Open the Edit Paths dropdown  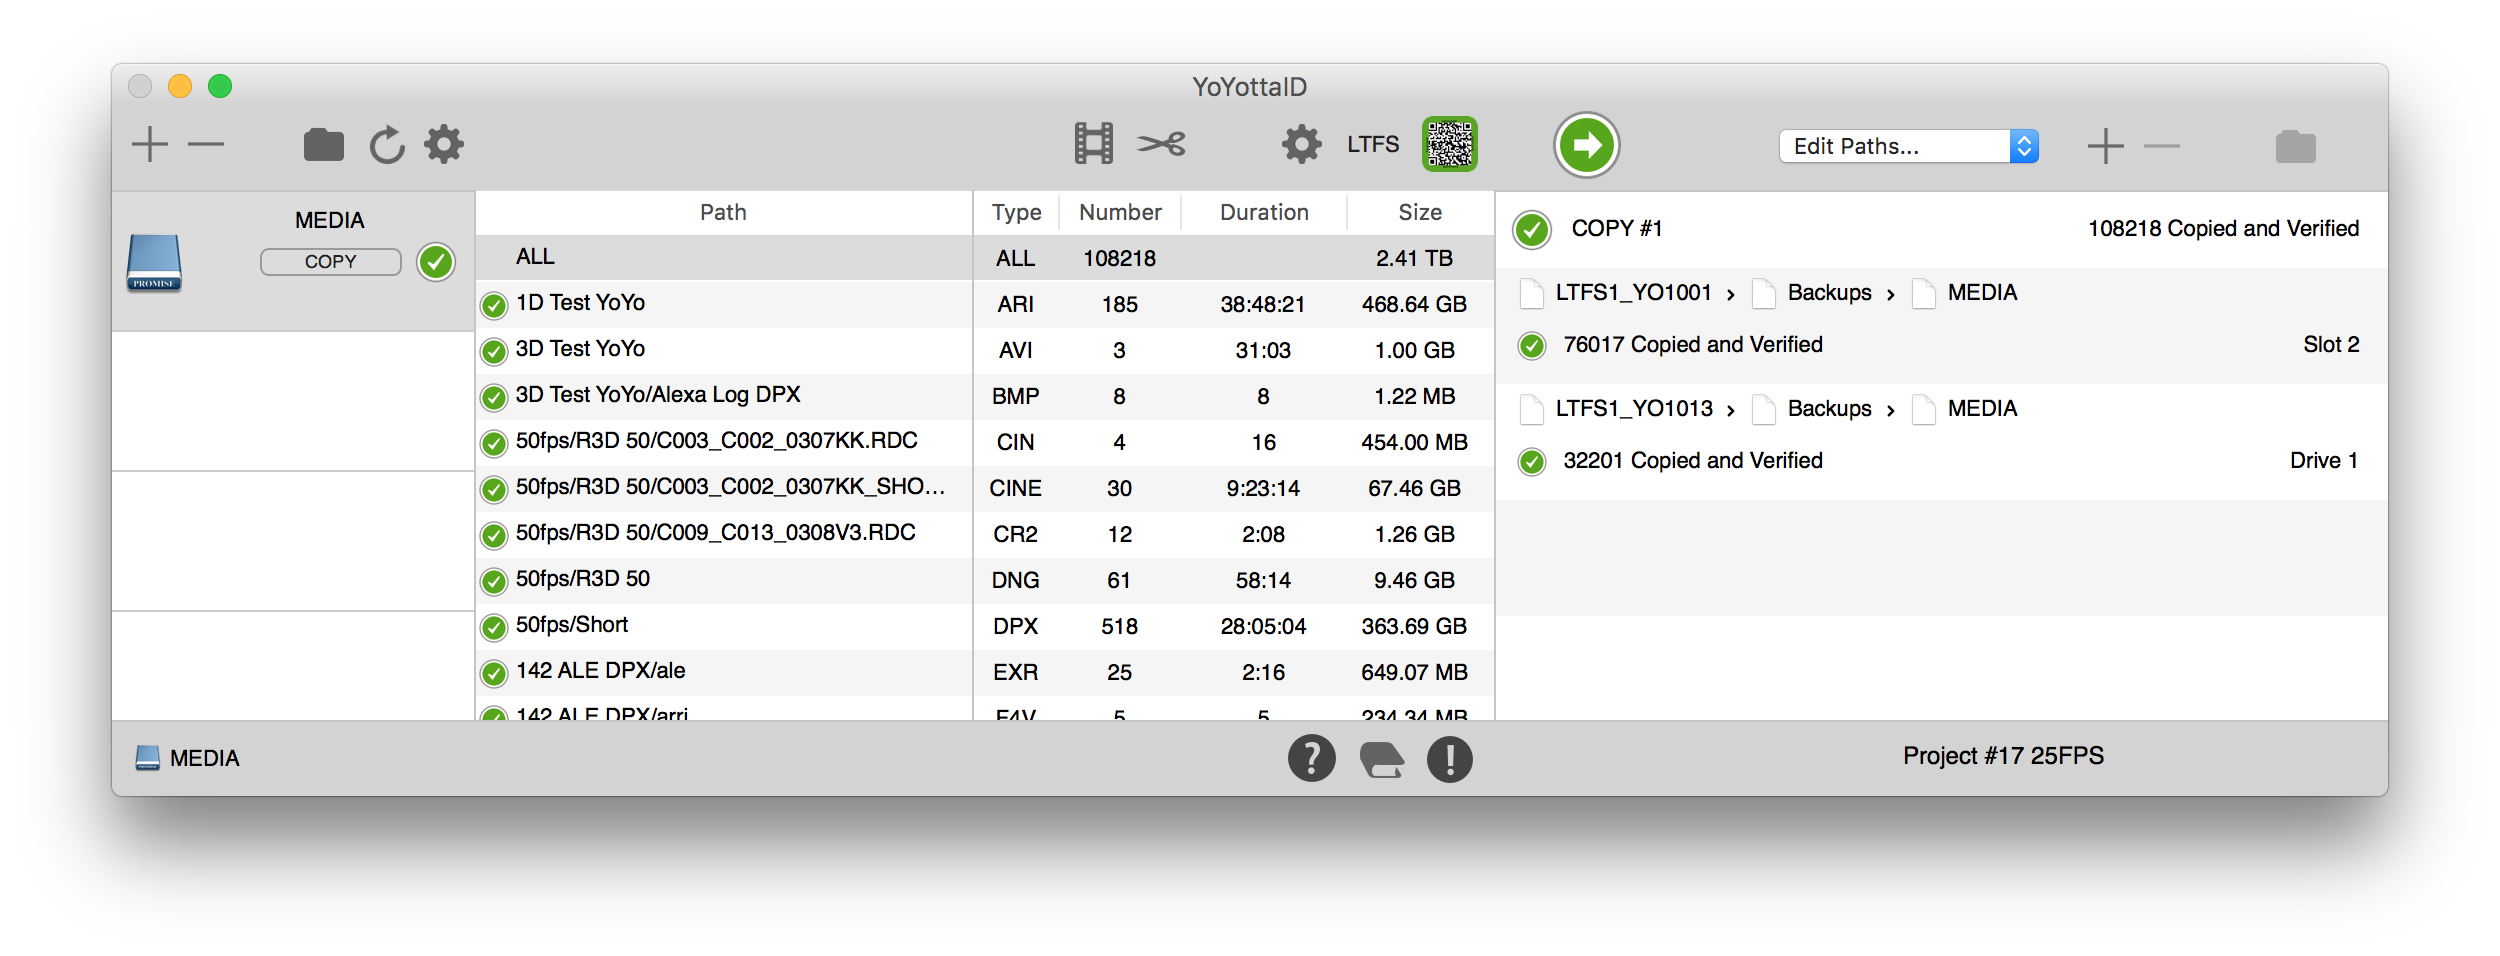point(1908,146)
